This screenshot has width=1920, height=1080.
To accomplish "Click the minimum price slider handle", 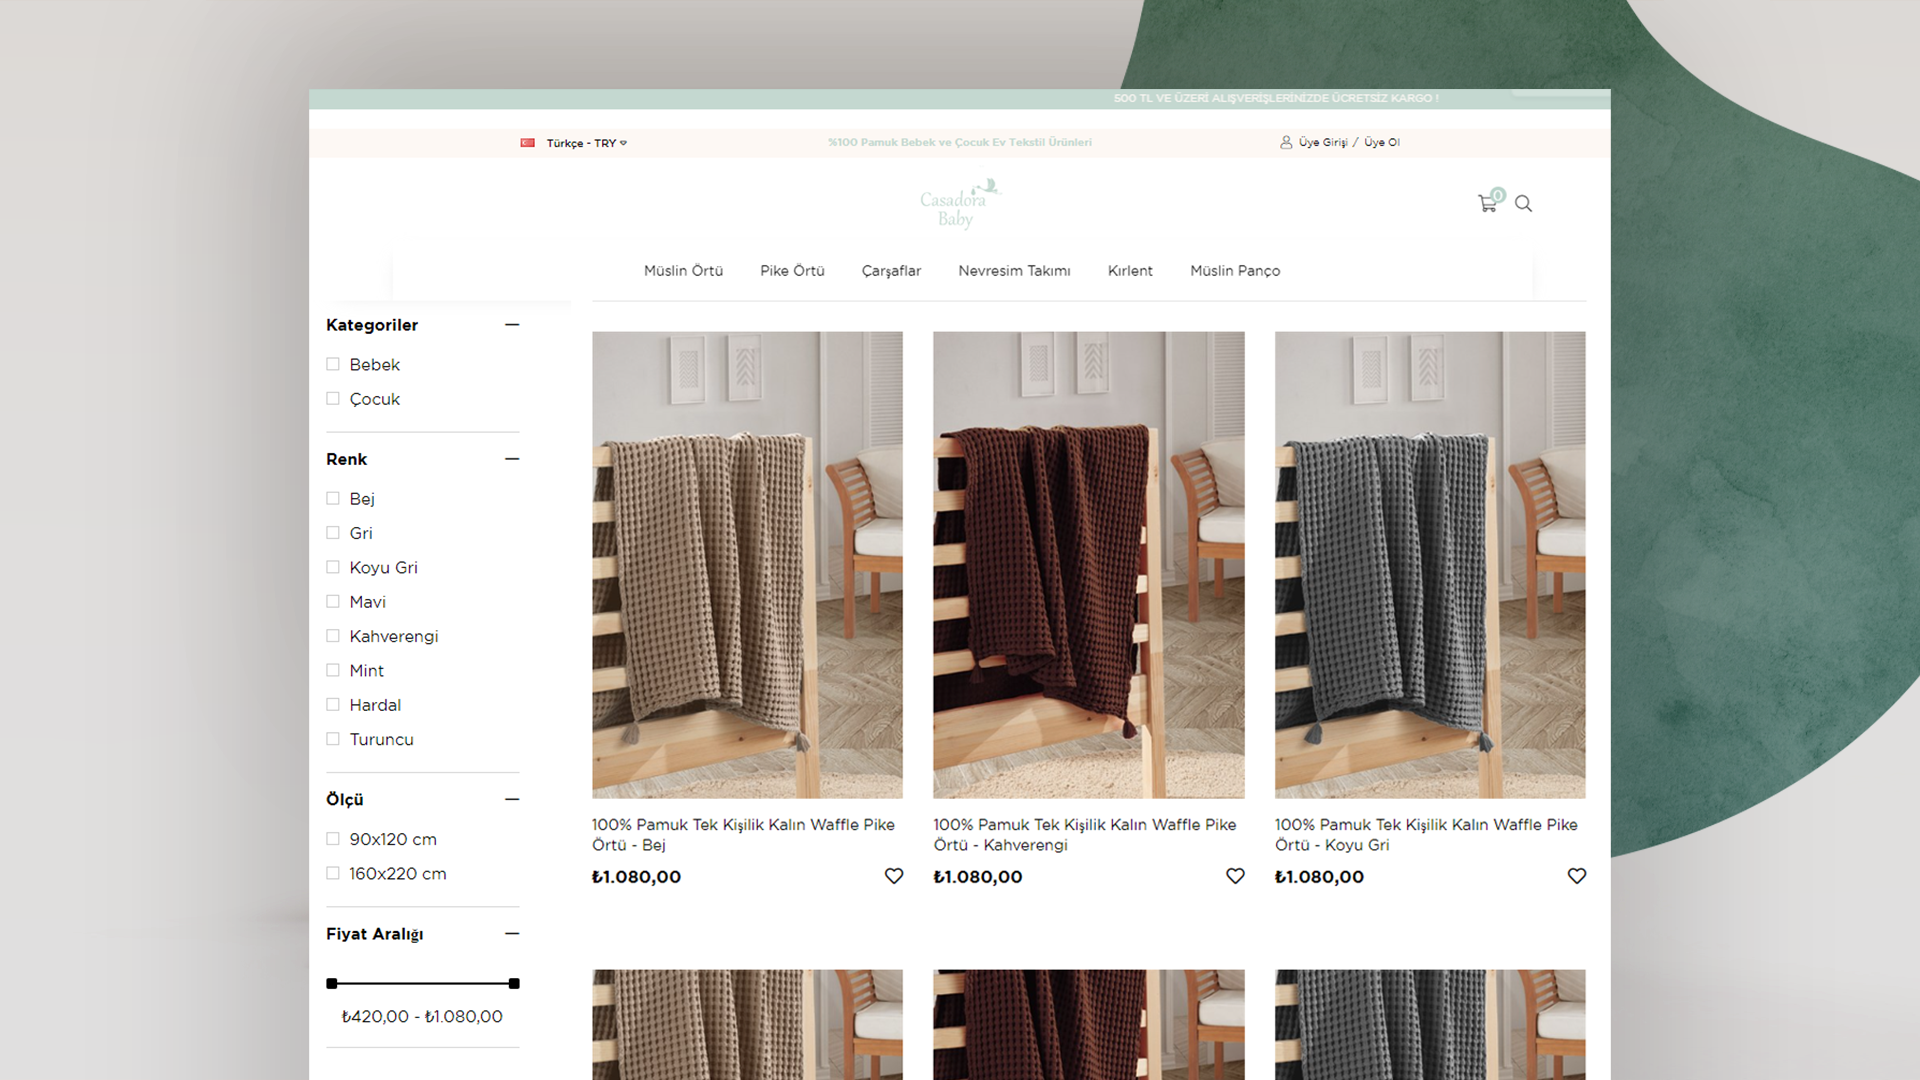I will 332,984.
